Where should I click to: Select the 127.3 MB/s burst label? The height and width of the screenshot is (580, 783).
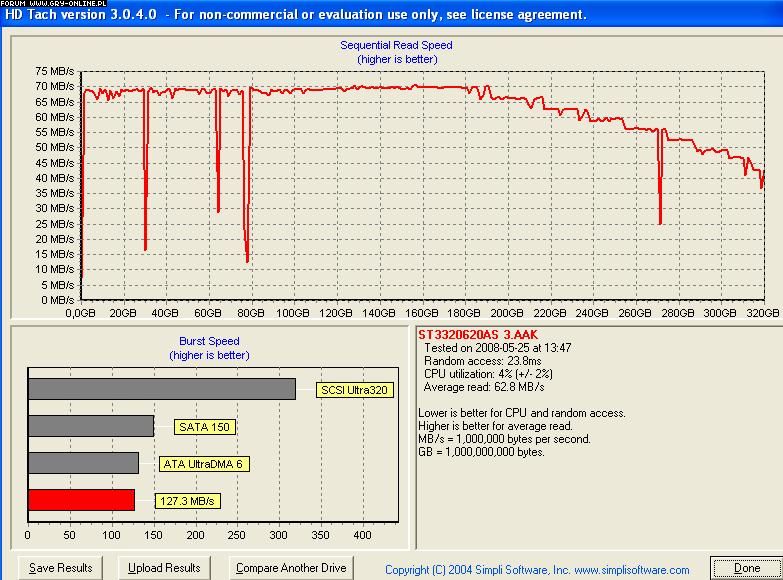(x=187, y=501)
